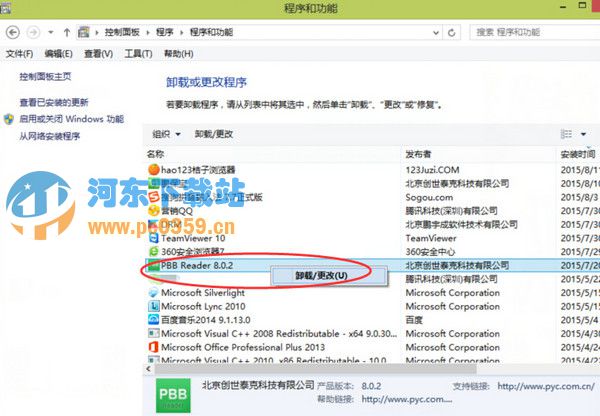Click the window icon in title bar
The height and width of the screenshot is (416, 600).
(x=5, y=8)
